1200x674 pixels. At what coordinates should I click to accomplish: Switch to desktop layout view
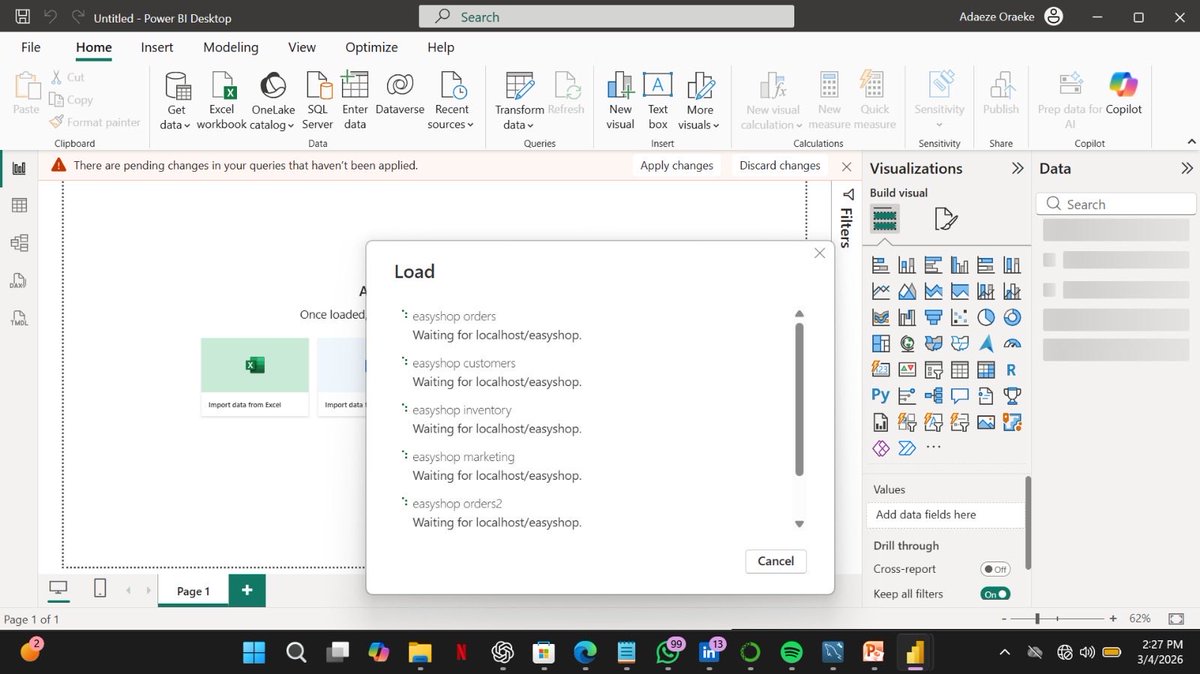58,589
